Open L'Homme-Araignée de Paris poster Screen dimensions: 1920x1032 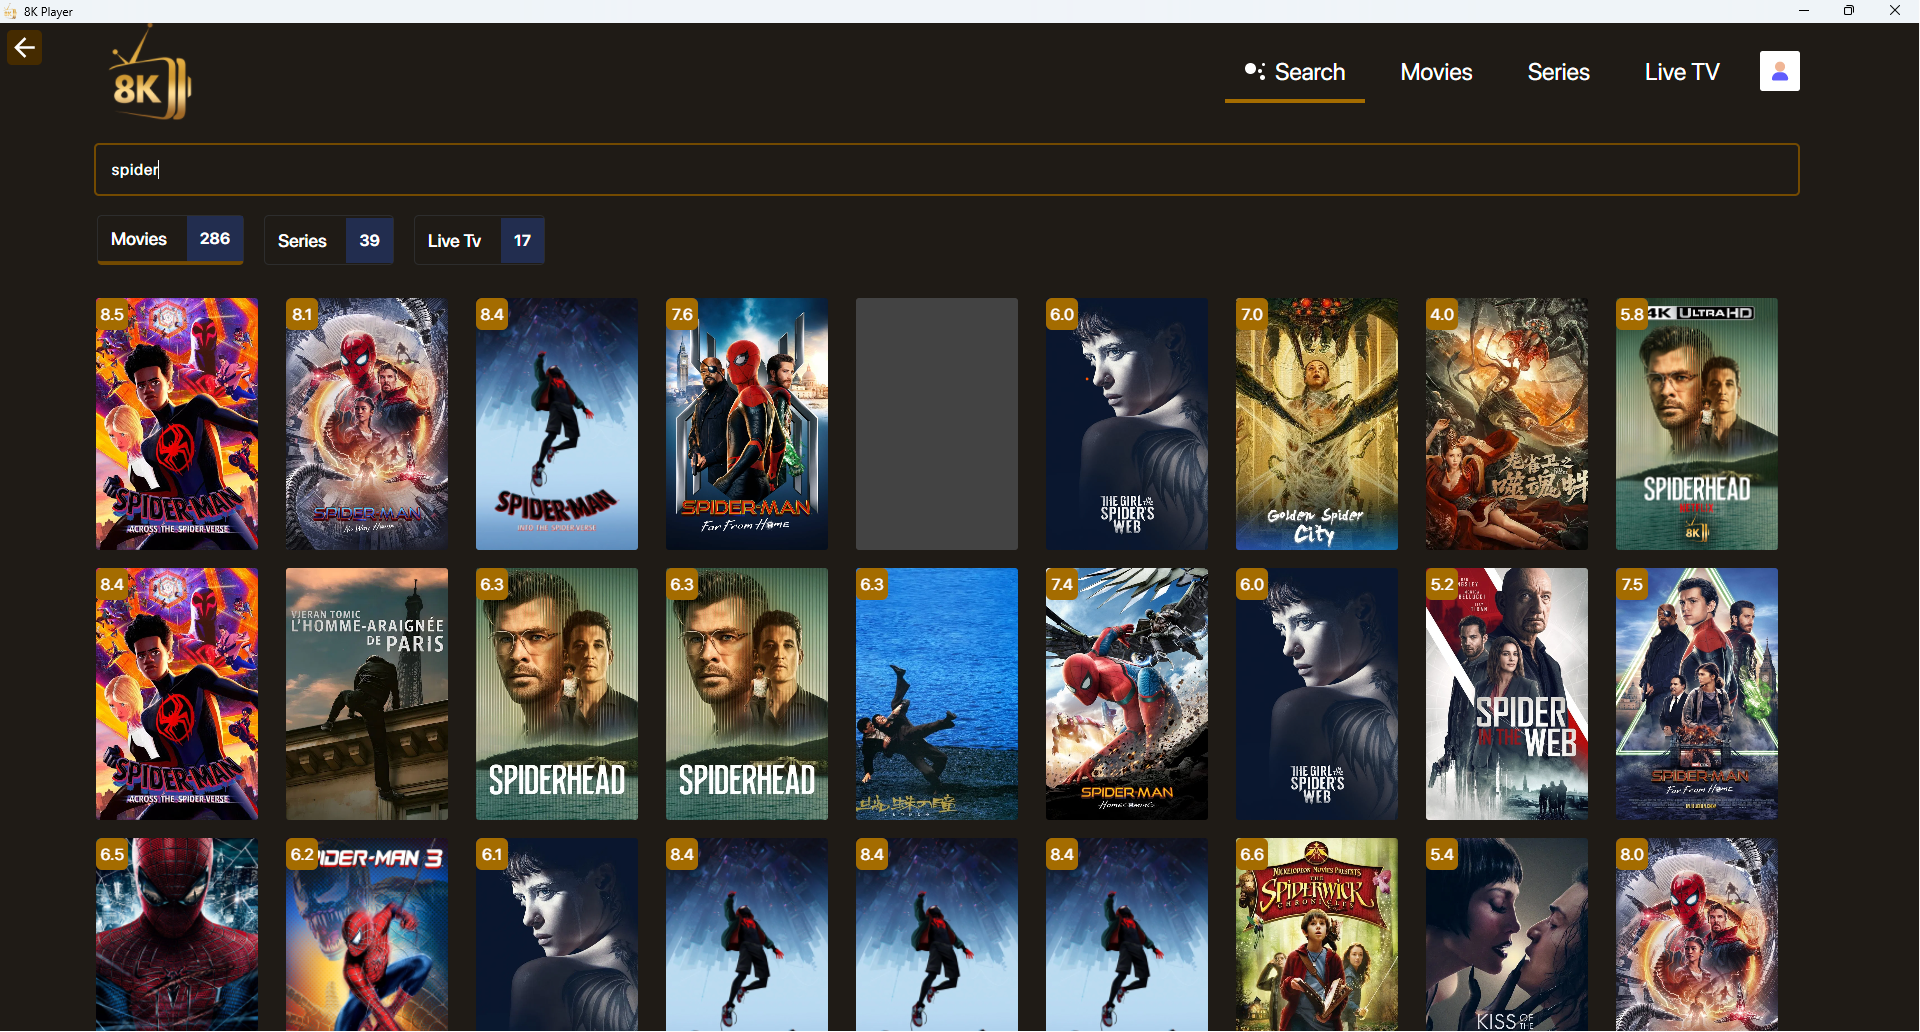pyautogui.click(x=367, y=694)
